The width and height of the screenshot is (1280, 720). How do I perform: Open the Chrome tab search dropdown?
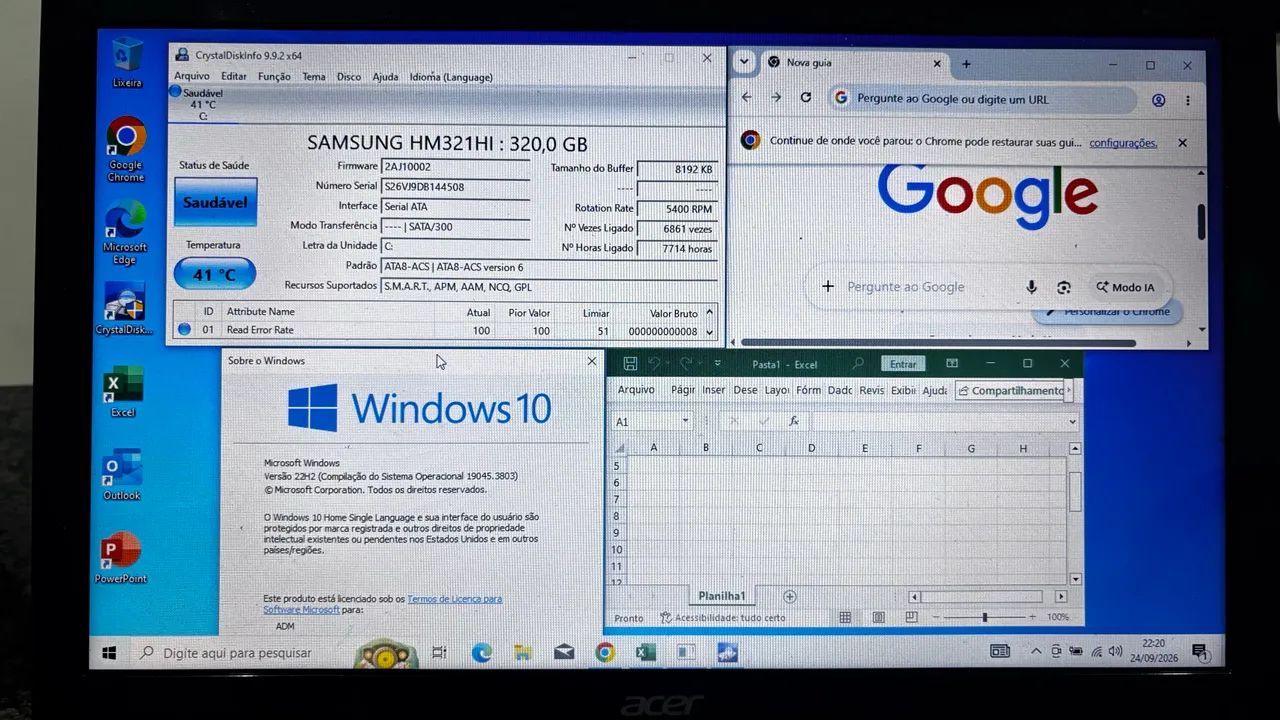pos(743,62)
